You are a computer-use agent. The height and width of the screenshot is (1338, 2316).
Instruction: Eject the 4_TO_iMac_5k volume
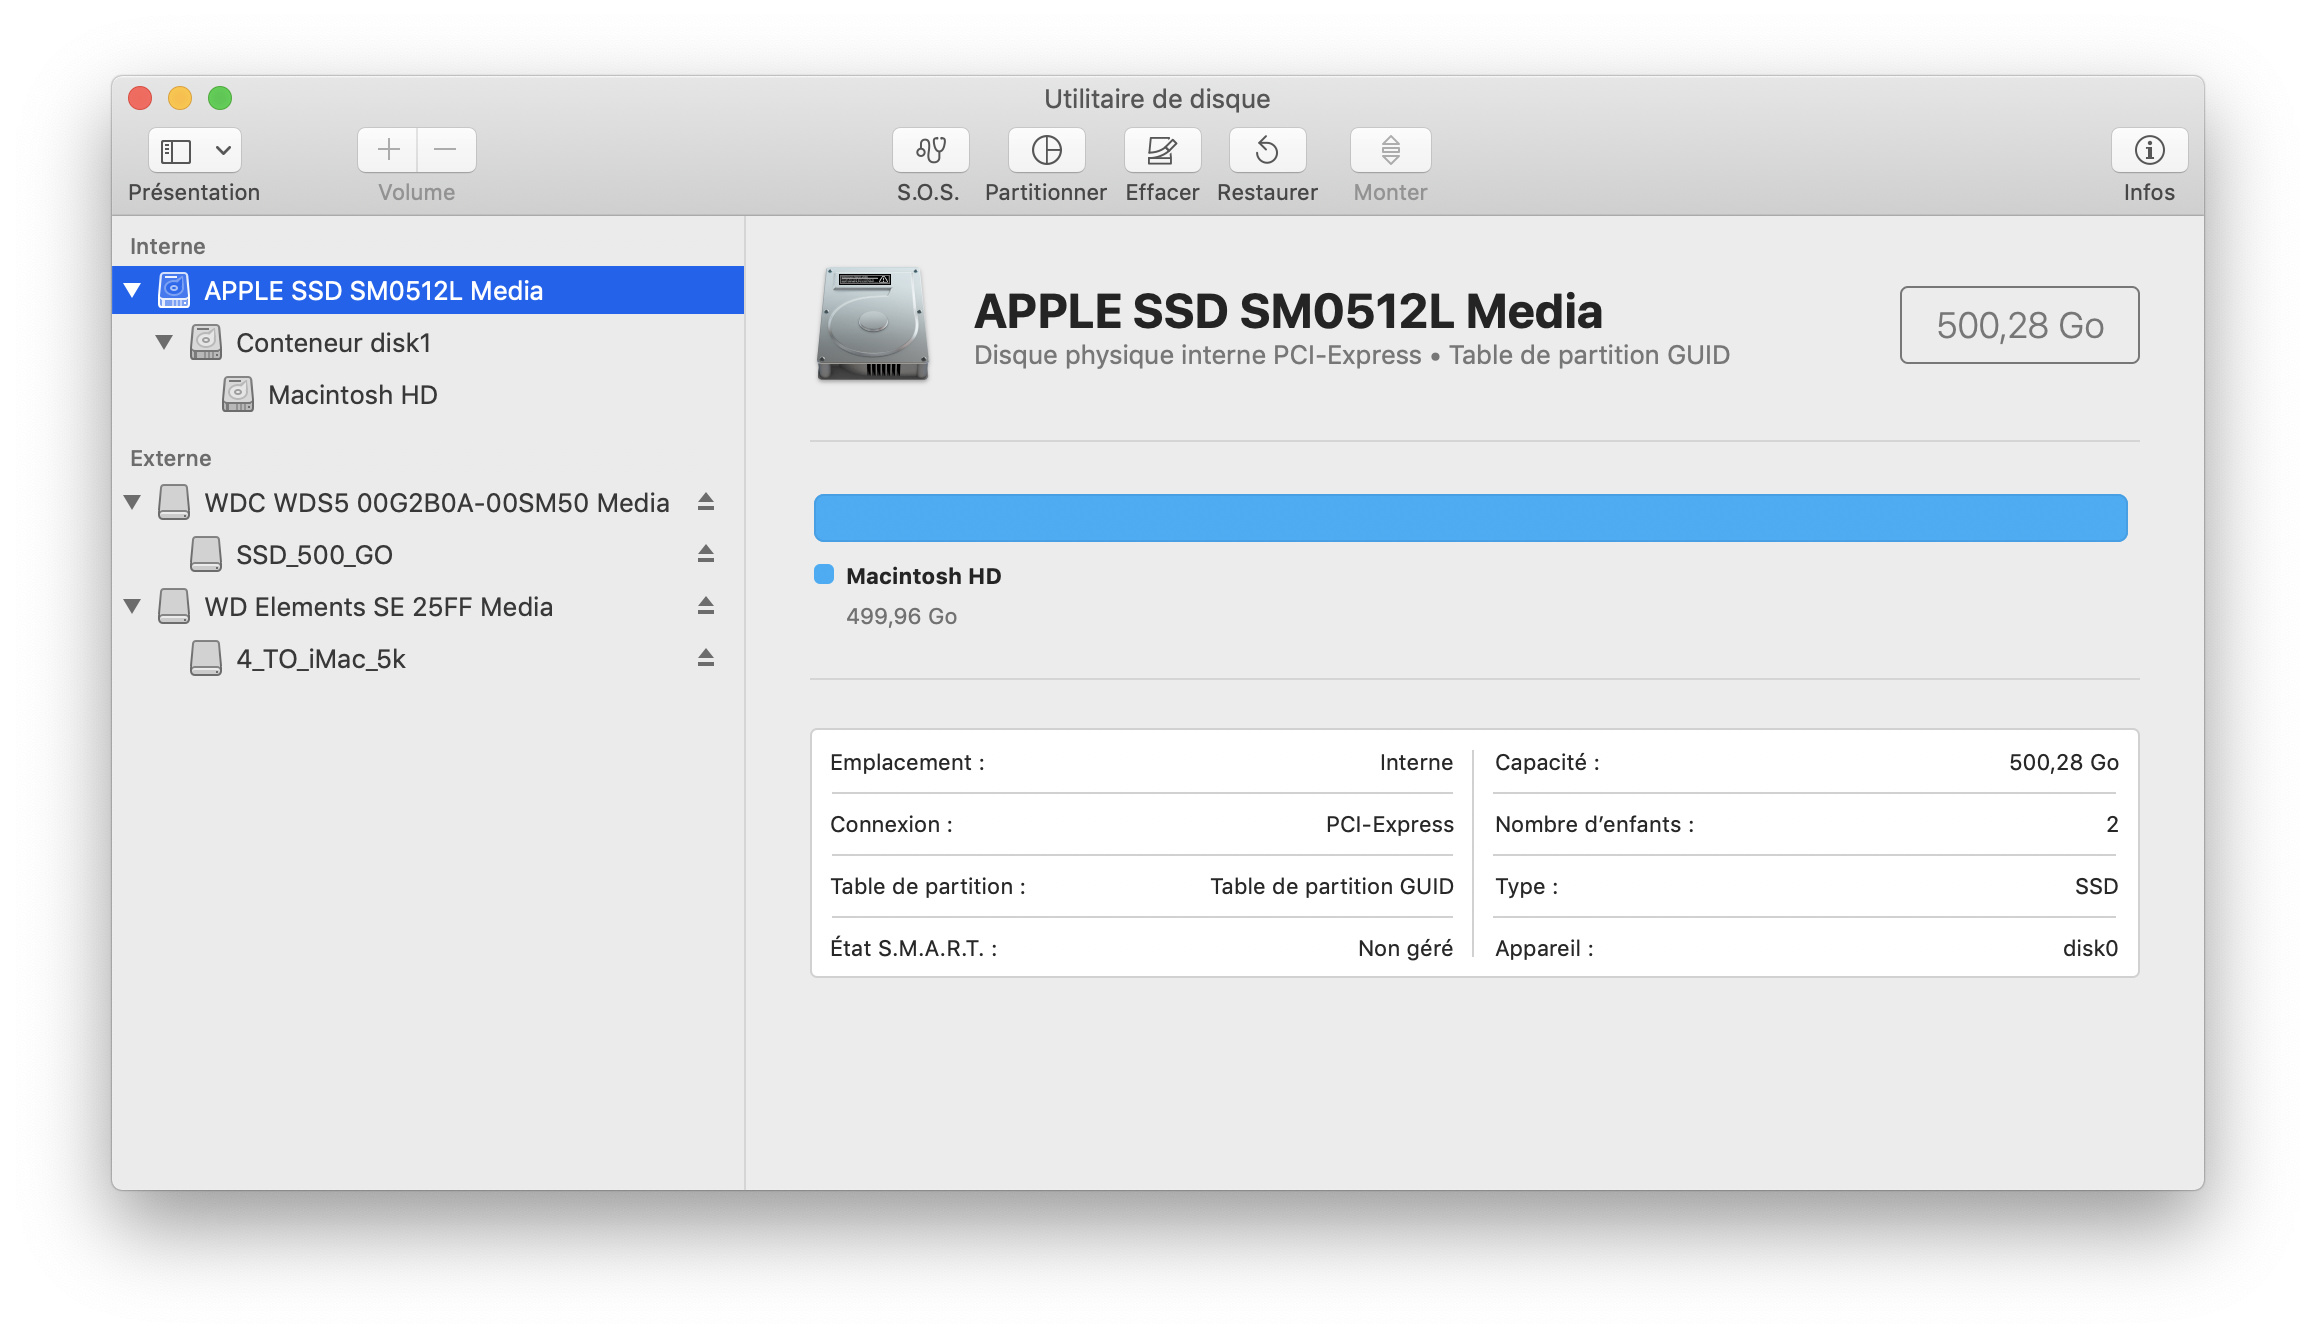tap(706, 658)
